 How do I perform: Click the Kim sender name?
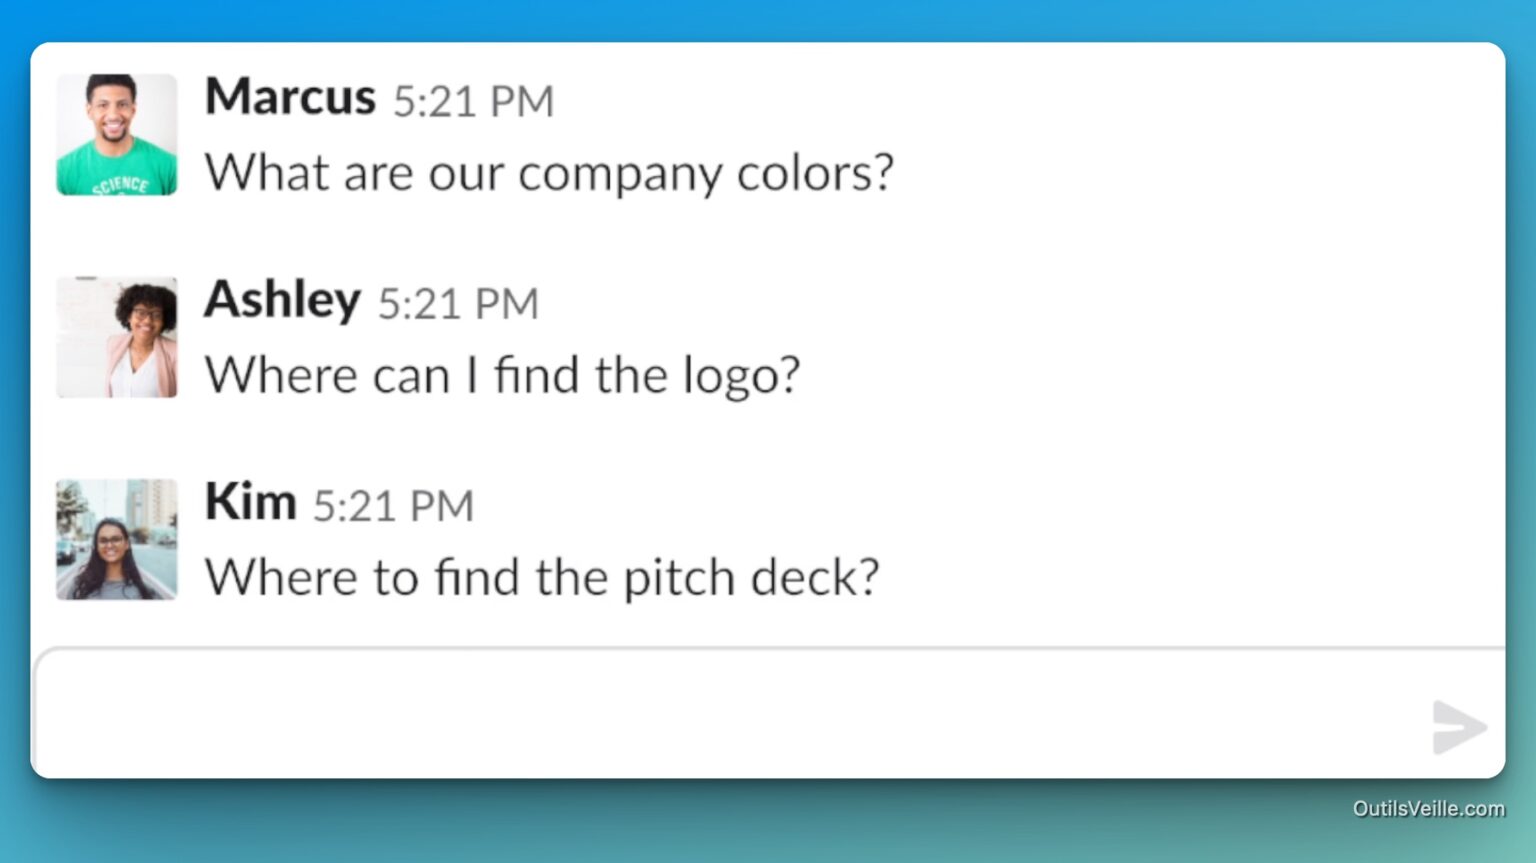click(x=250, y=502)
